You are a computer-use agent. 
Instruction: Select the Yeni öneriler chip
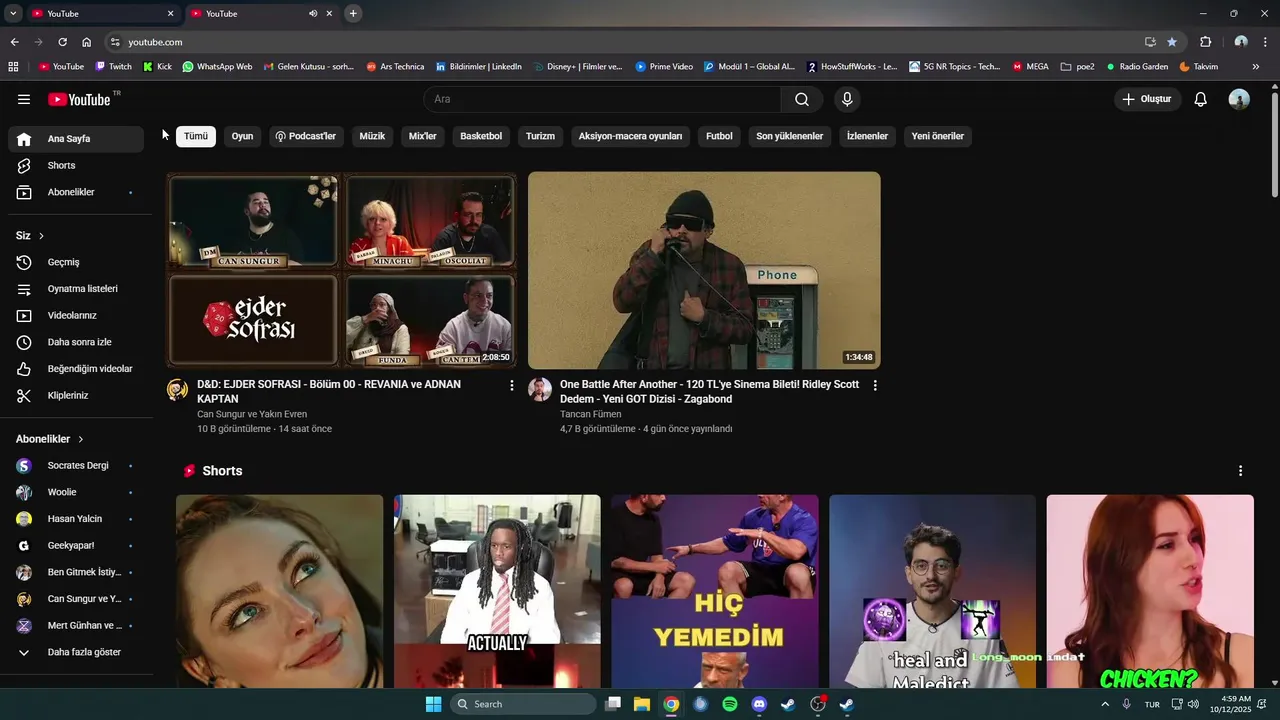click(937, 136)
